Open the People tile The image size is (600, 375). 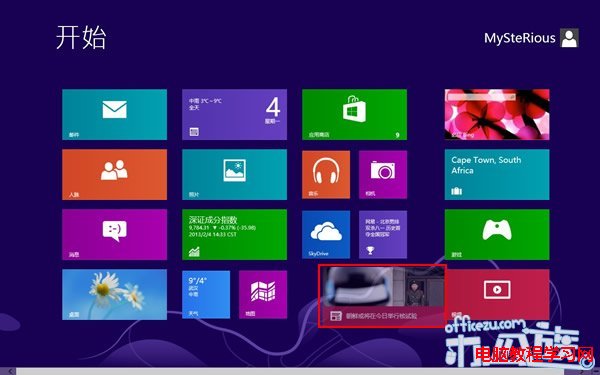point(114,174)
